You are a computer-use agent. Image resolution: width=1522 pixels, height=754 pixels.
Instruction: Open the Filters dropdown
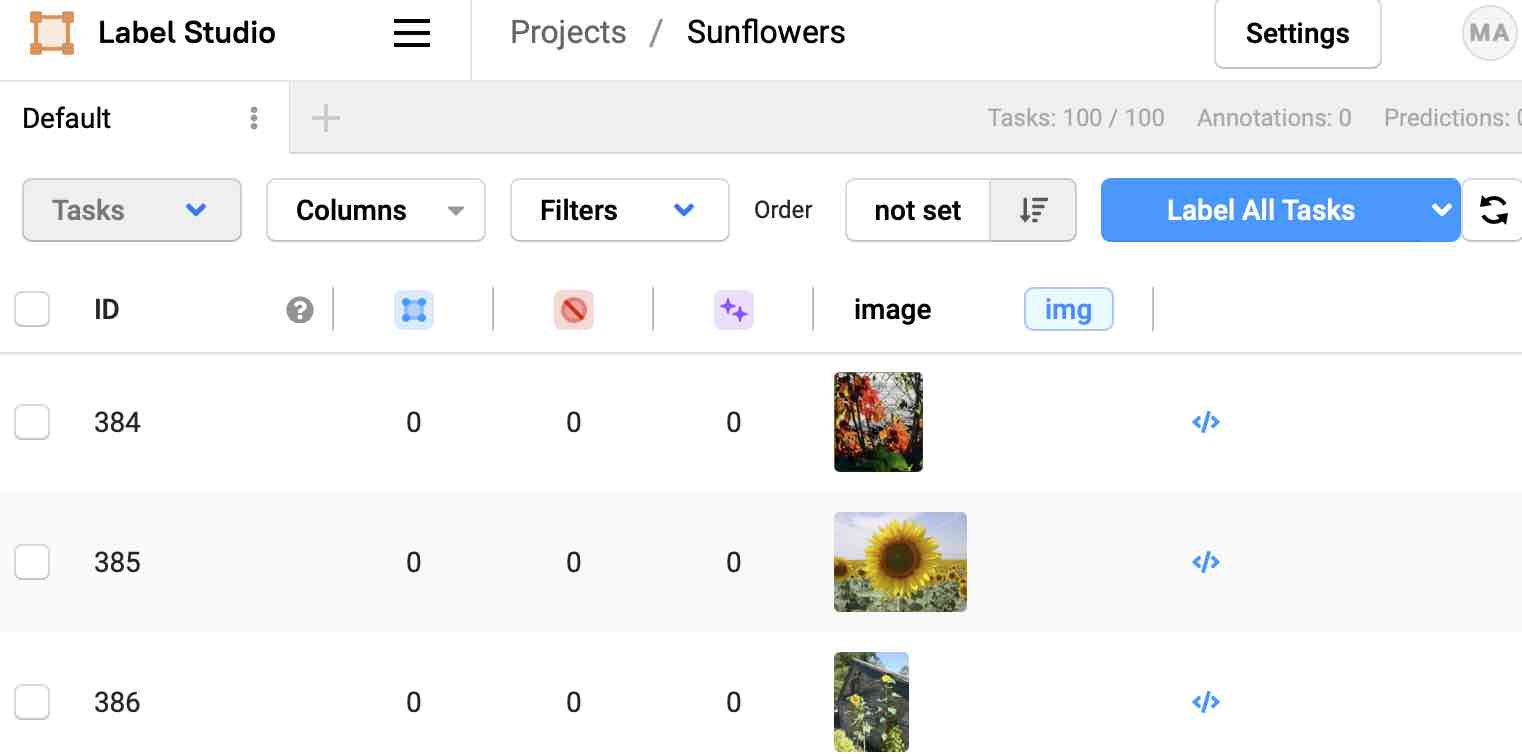point(620,210)
